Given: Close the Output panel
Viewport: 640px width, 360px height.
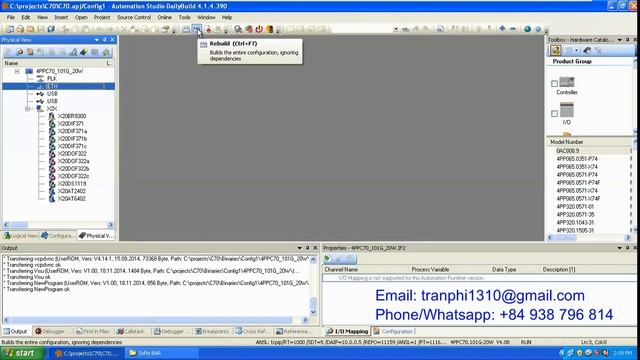Looking at the screenshot, I should point(315,248).
